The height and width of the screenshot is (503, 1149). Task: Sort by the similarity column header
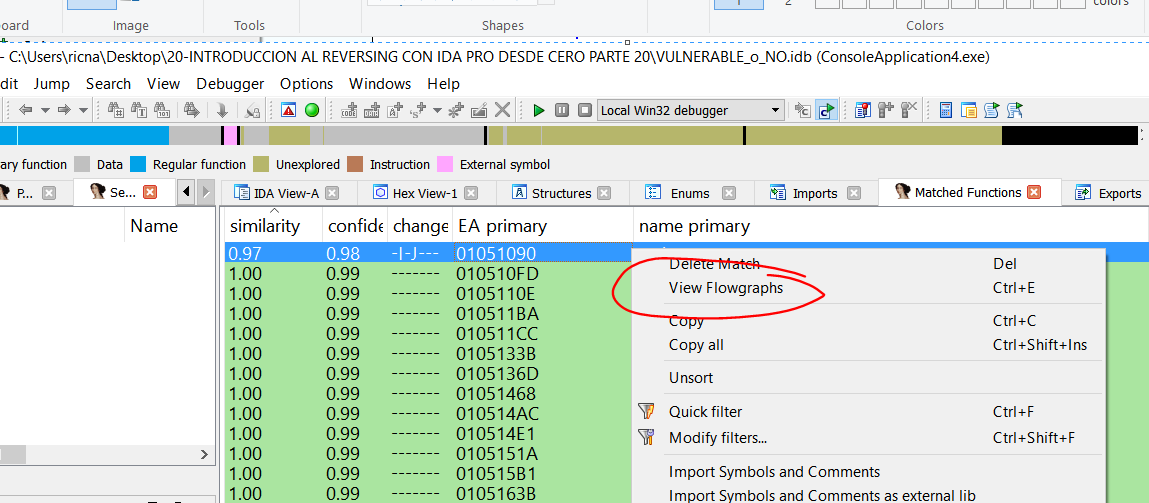point(265,226)
